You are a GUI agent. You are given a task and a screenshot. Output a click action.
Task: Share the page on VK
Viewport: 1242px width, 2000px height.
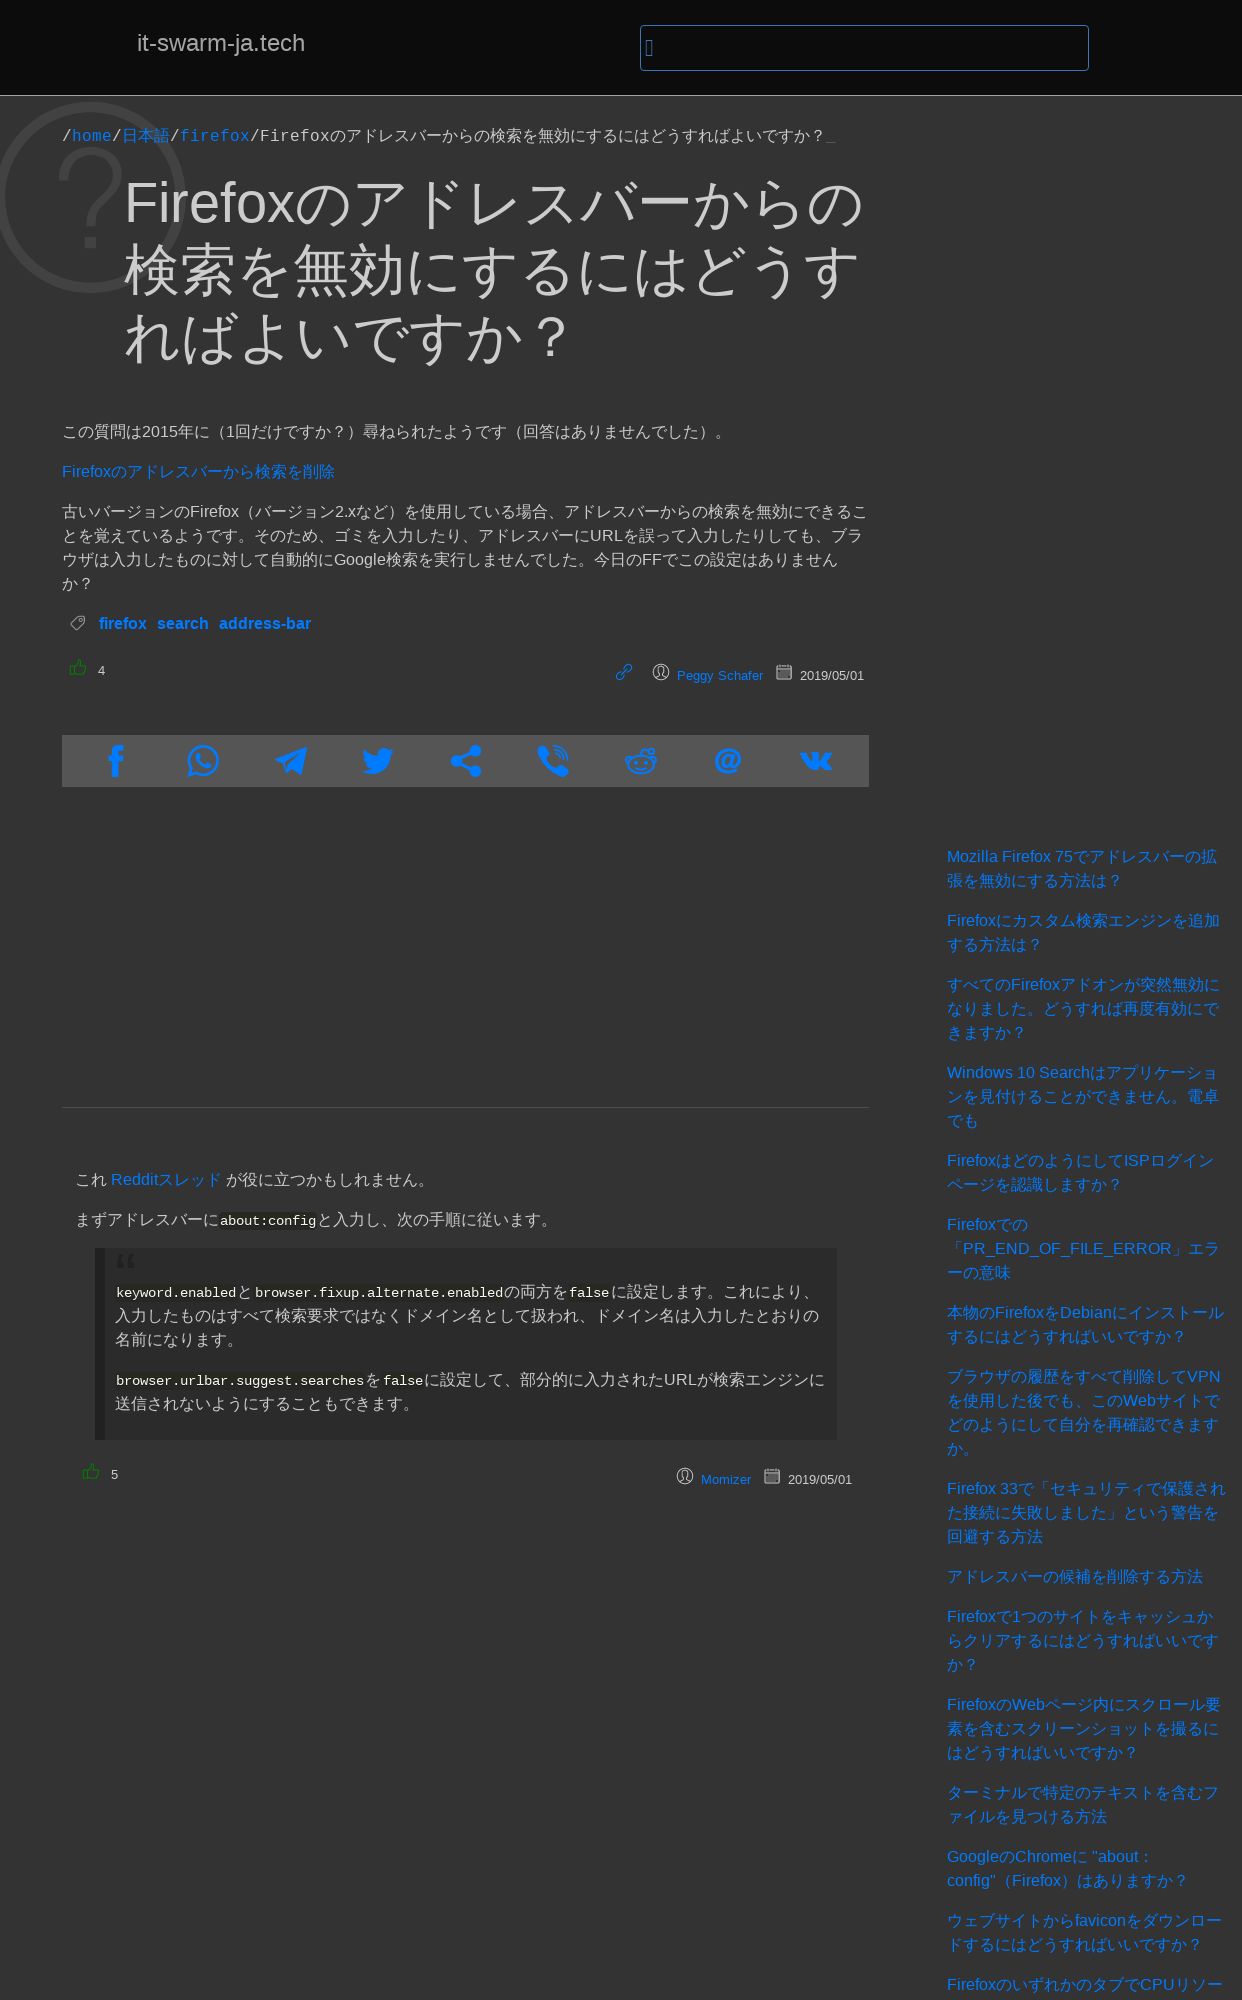click(816, 761)
